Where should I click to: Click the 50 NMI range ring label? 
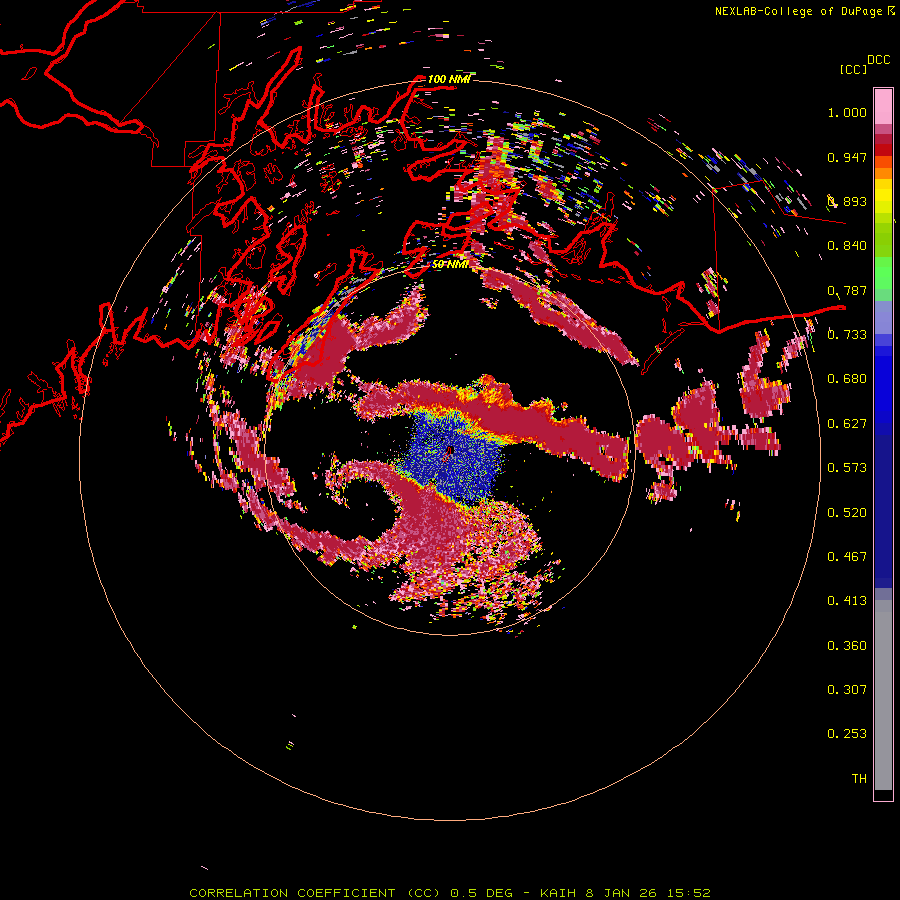click(449, 265)
